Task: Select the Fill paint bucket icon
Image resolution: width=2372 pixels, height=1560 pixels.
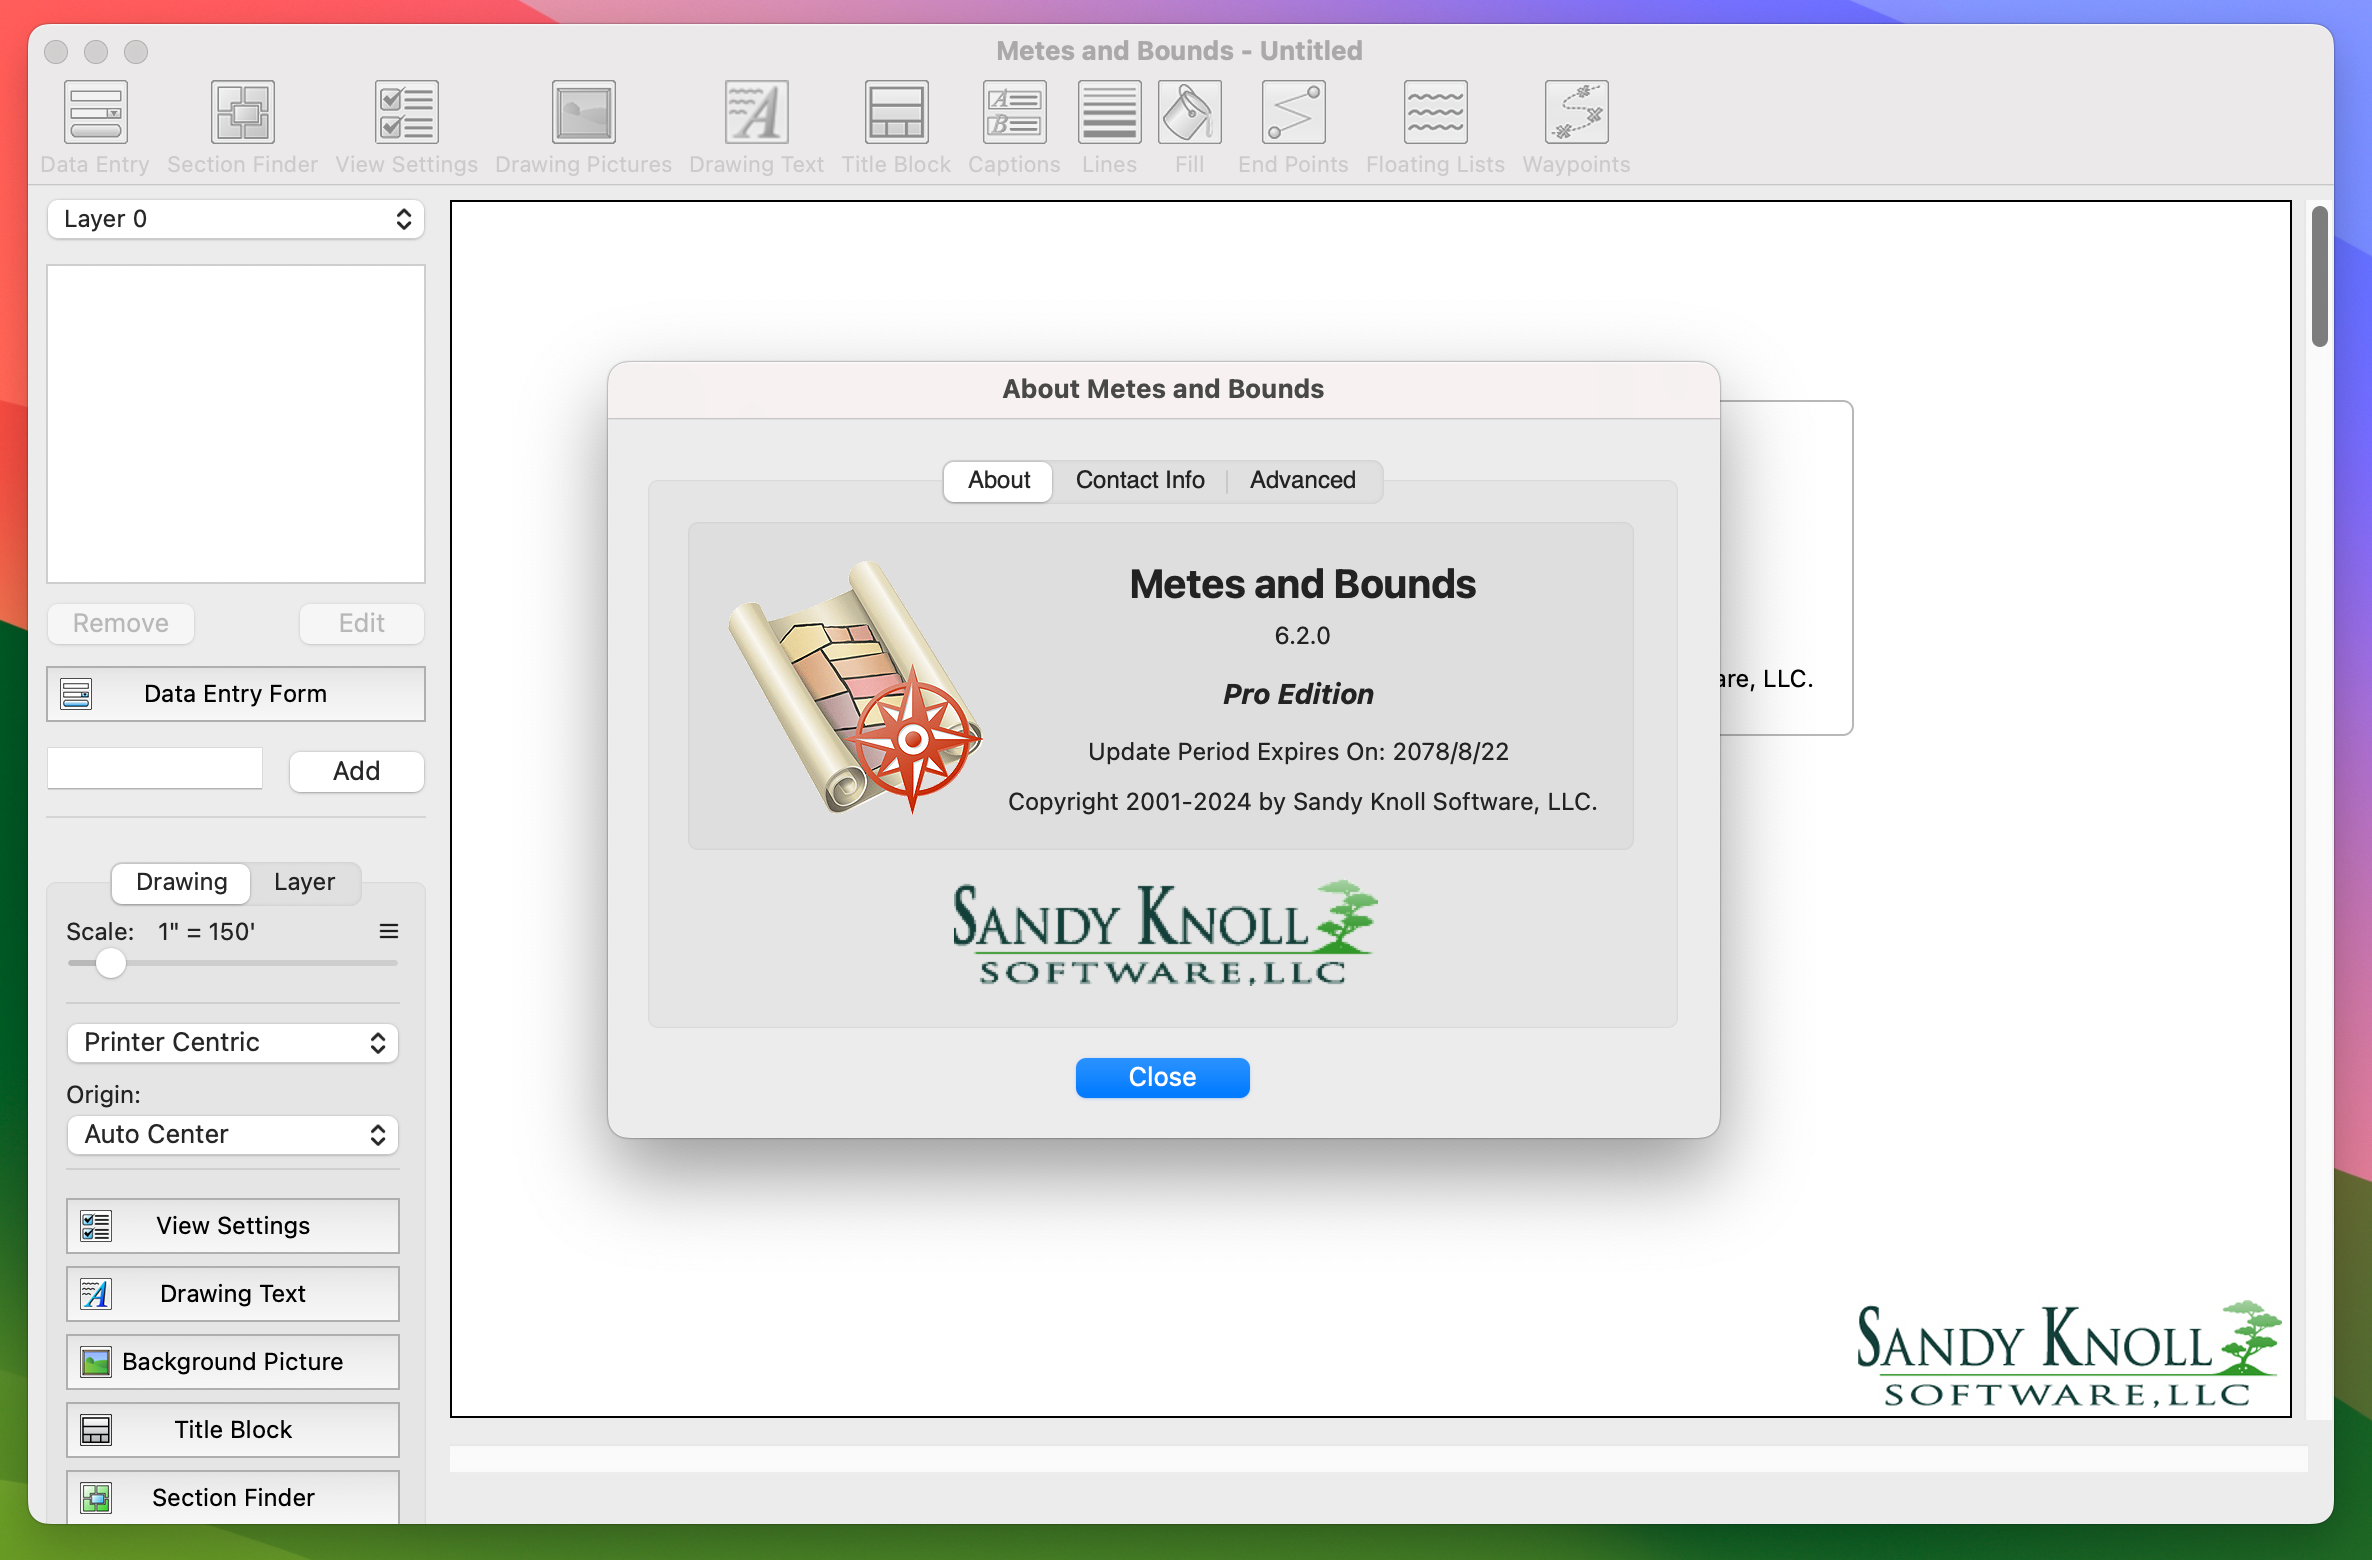Action: (1189, 113)
